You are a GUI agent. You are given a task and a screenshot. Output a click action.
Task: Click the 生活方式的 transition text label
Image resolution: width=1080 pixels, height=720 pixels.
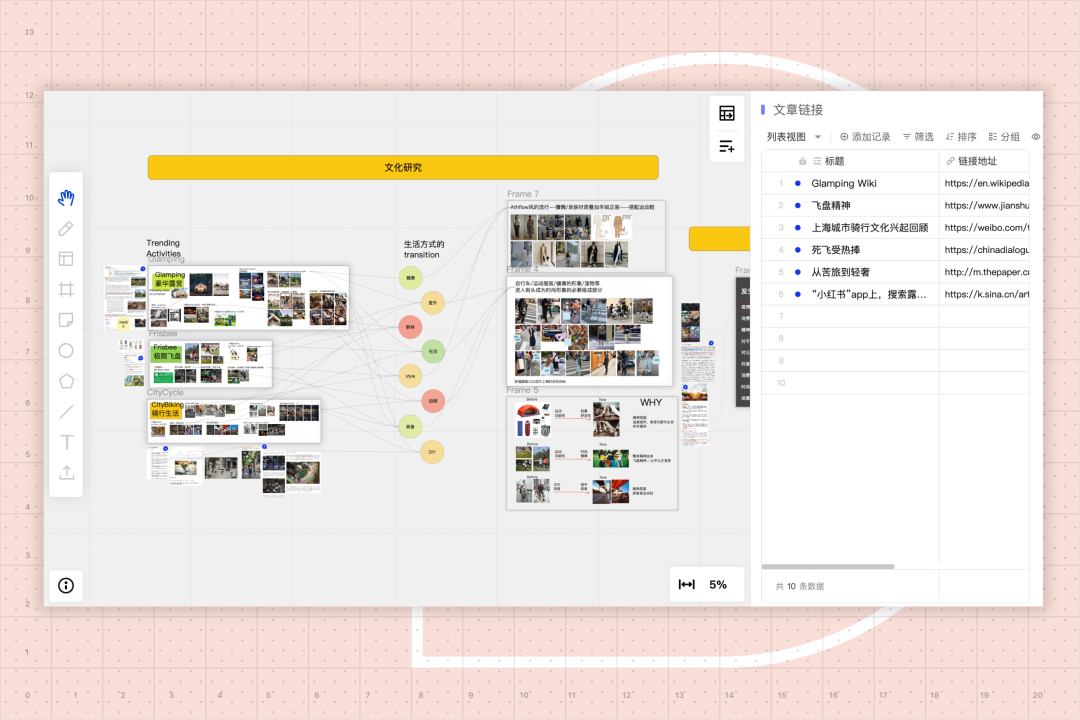tap(424, 249)
